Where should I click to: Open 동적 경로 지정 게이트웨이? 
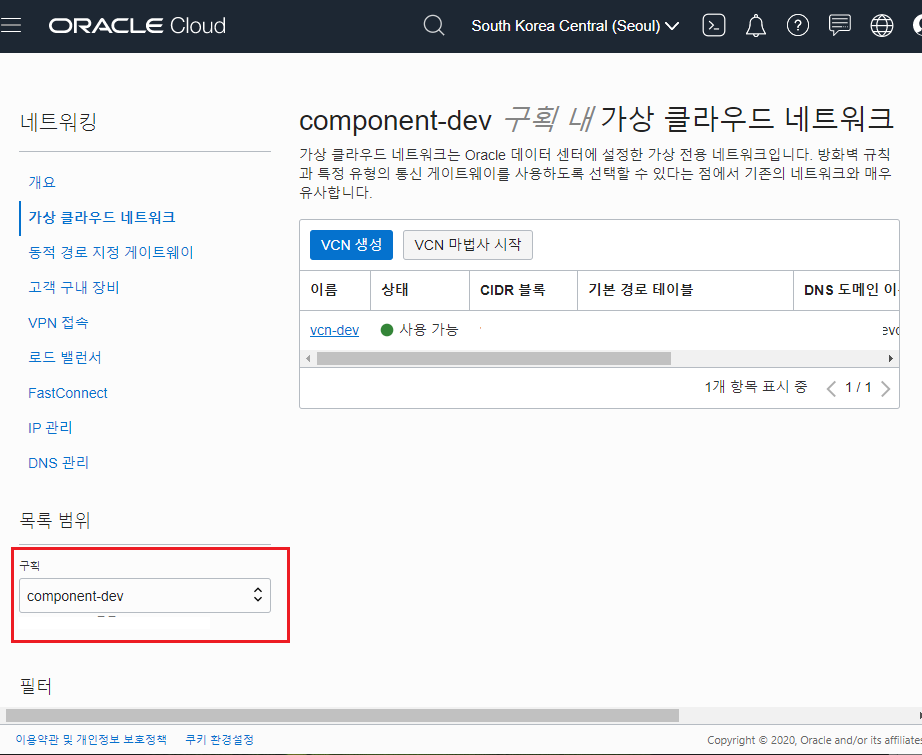click(x=111, y=253)
